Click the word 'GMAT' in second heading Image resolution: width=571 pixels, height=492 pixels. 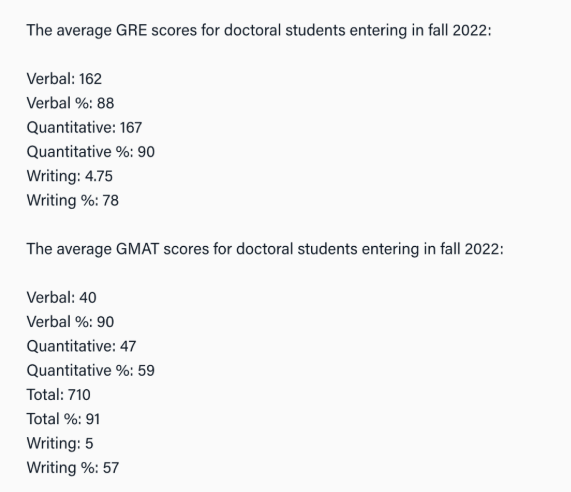(x=138, y=249)
